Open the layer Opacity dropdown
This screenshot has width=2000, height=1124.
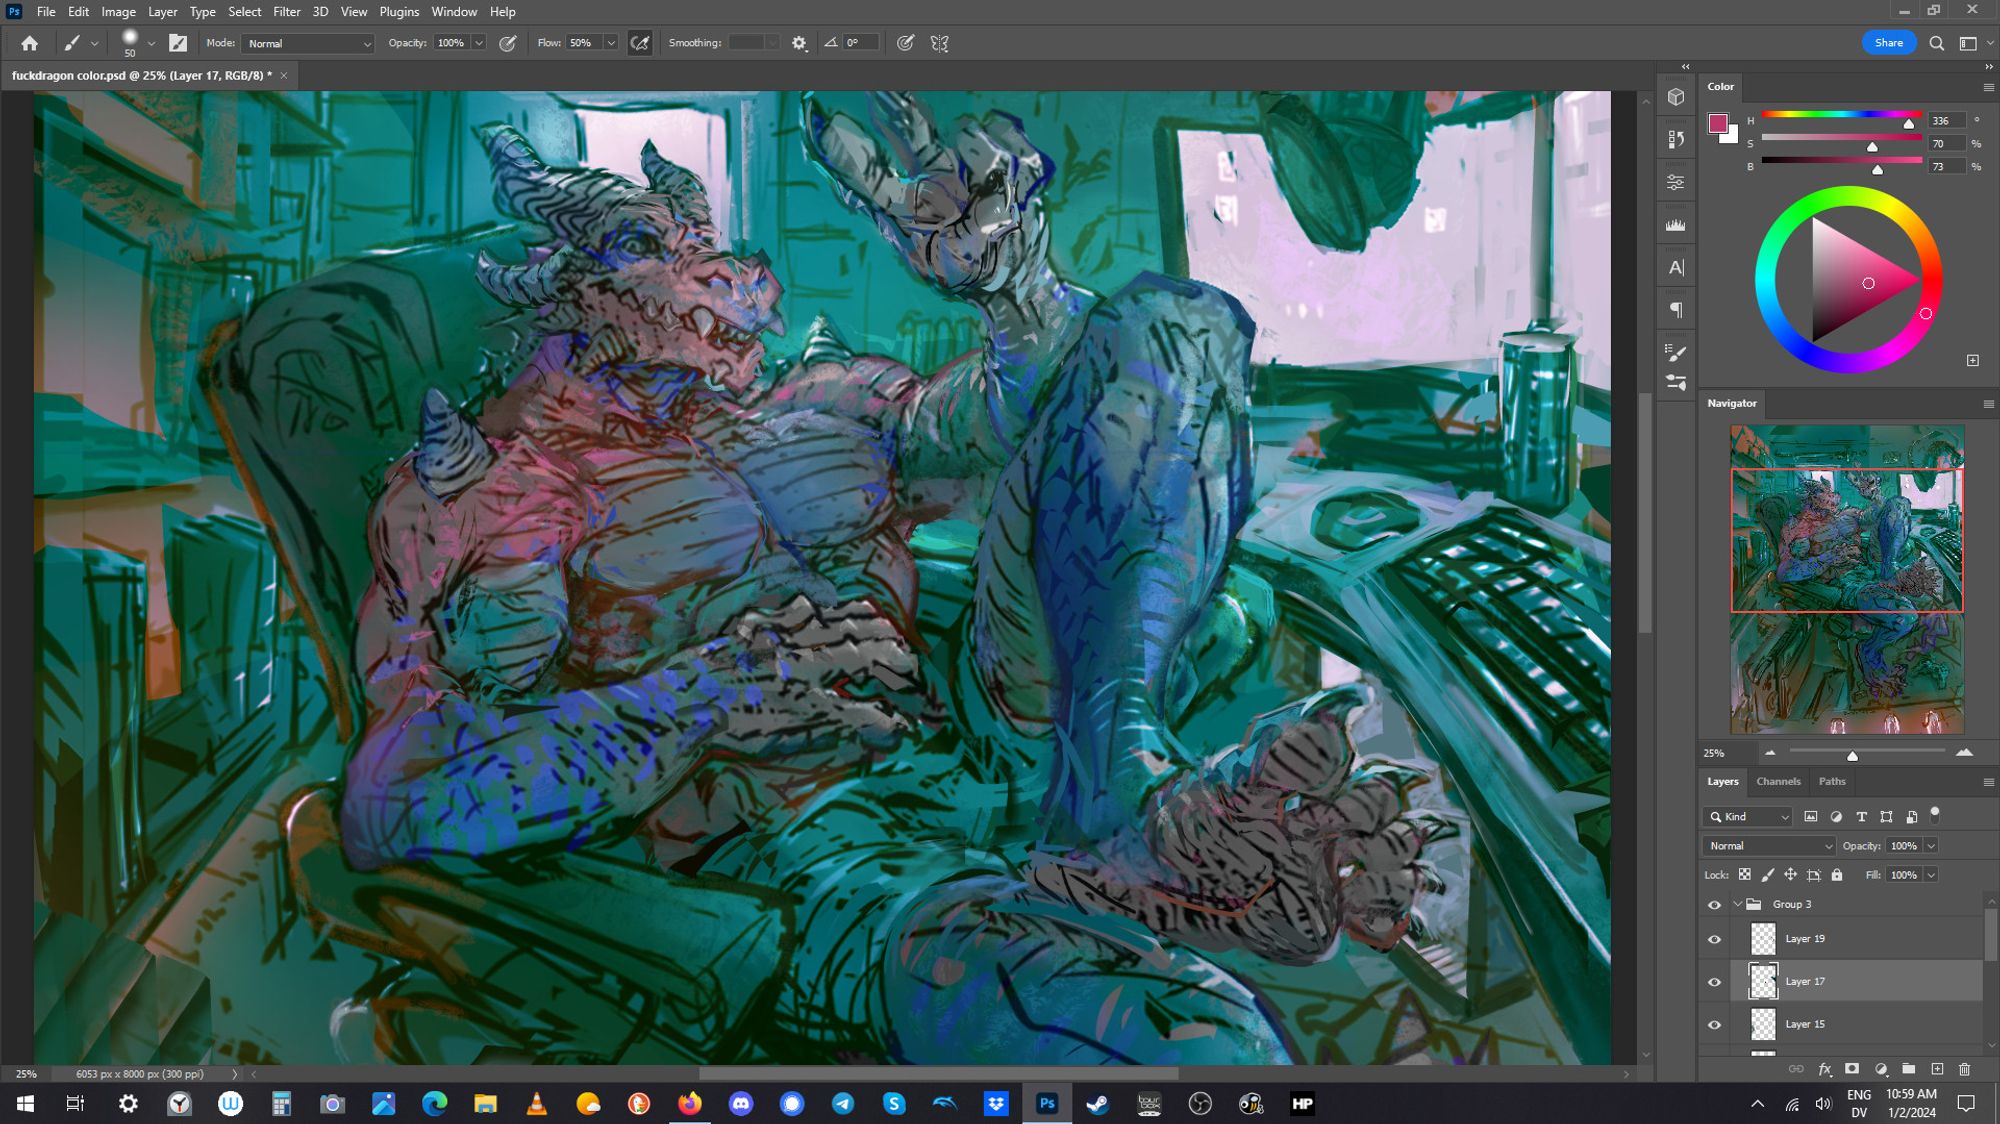coord(1931,846)
